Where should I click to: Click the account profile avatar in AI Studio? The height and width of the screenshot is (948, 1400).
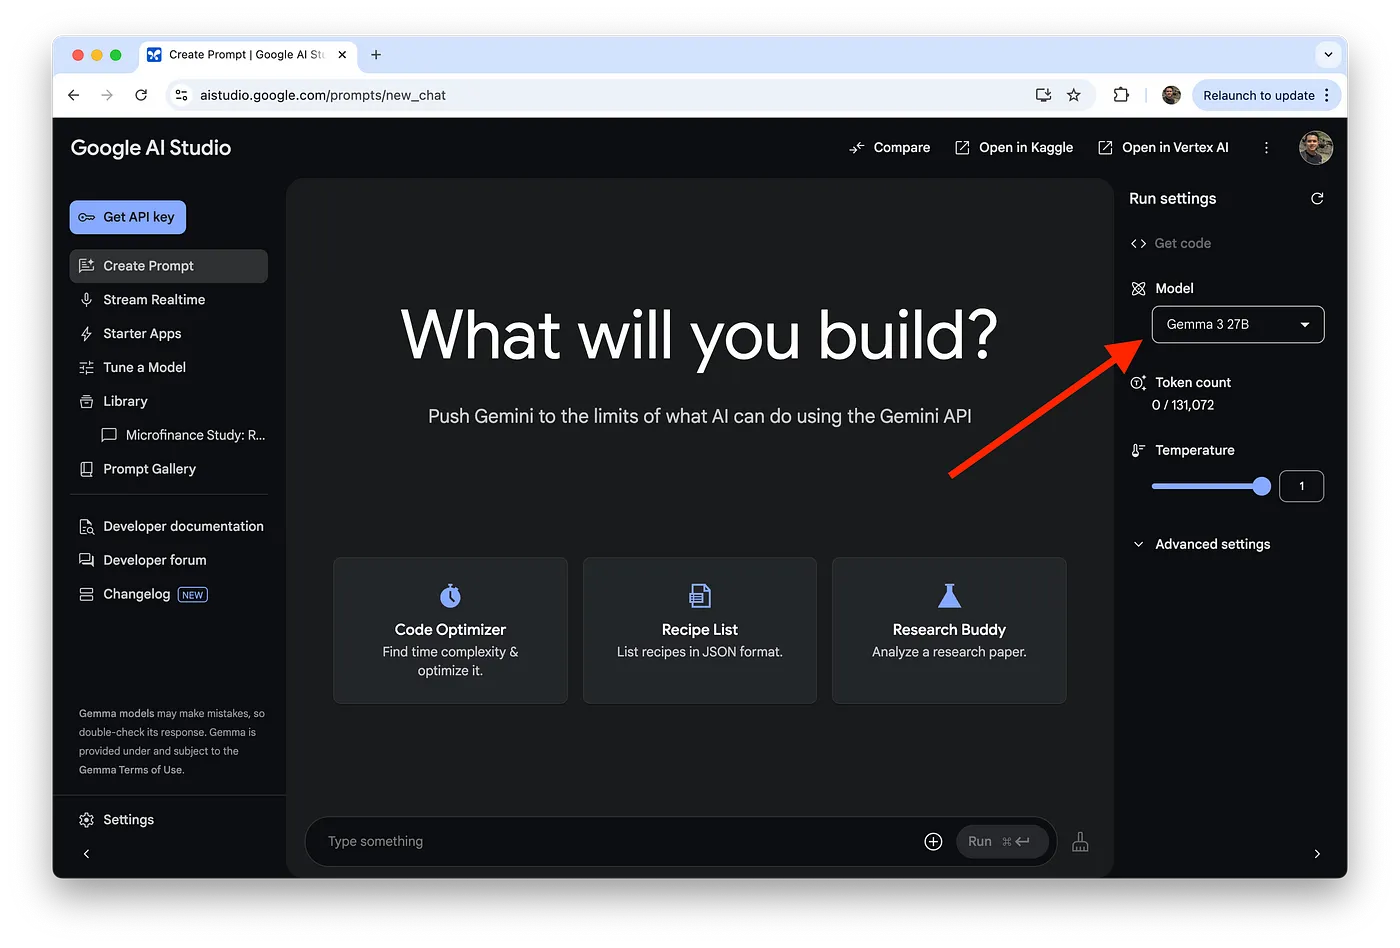tap(1316, 148)
